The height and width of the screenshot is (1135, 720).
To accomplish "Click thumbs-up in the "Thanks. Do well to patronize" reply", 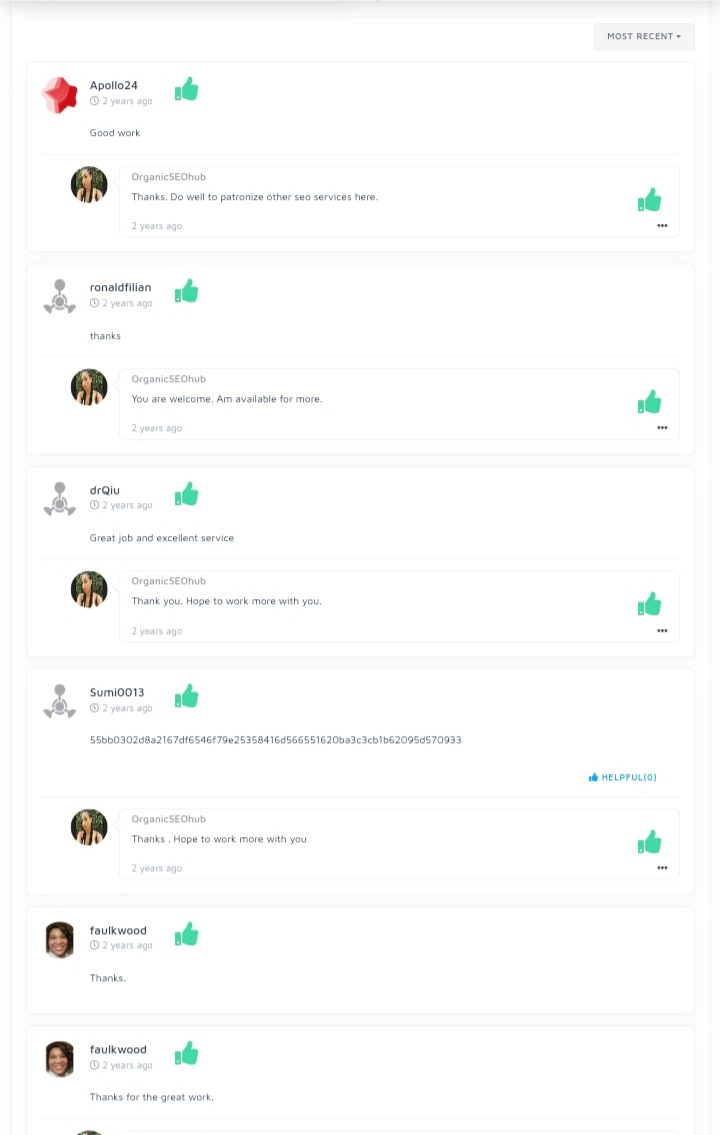I will (650, 200).
